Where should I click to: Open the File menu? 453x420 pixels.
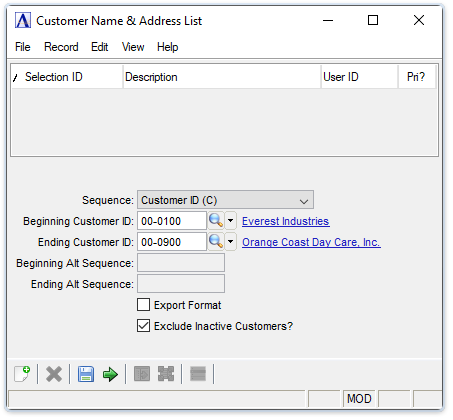point(23,47)
